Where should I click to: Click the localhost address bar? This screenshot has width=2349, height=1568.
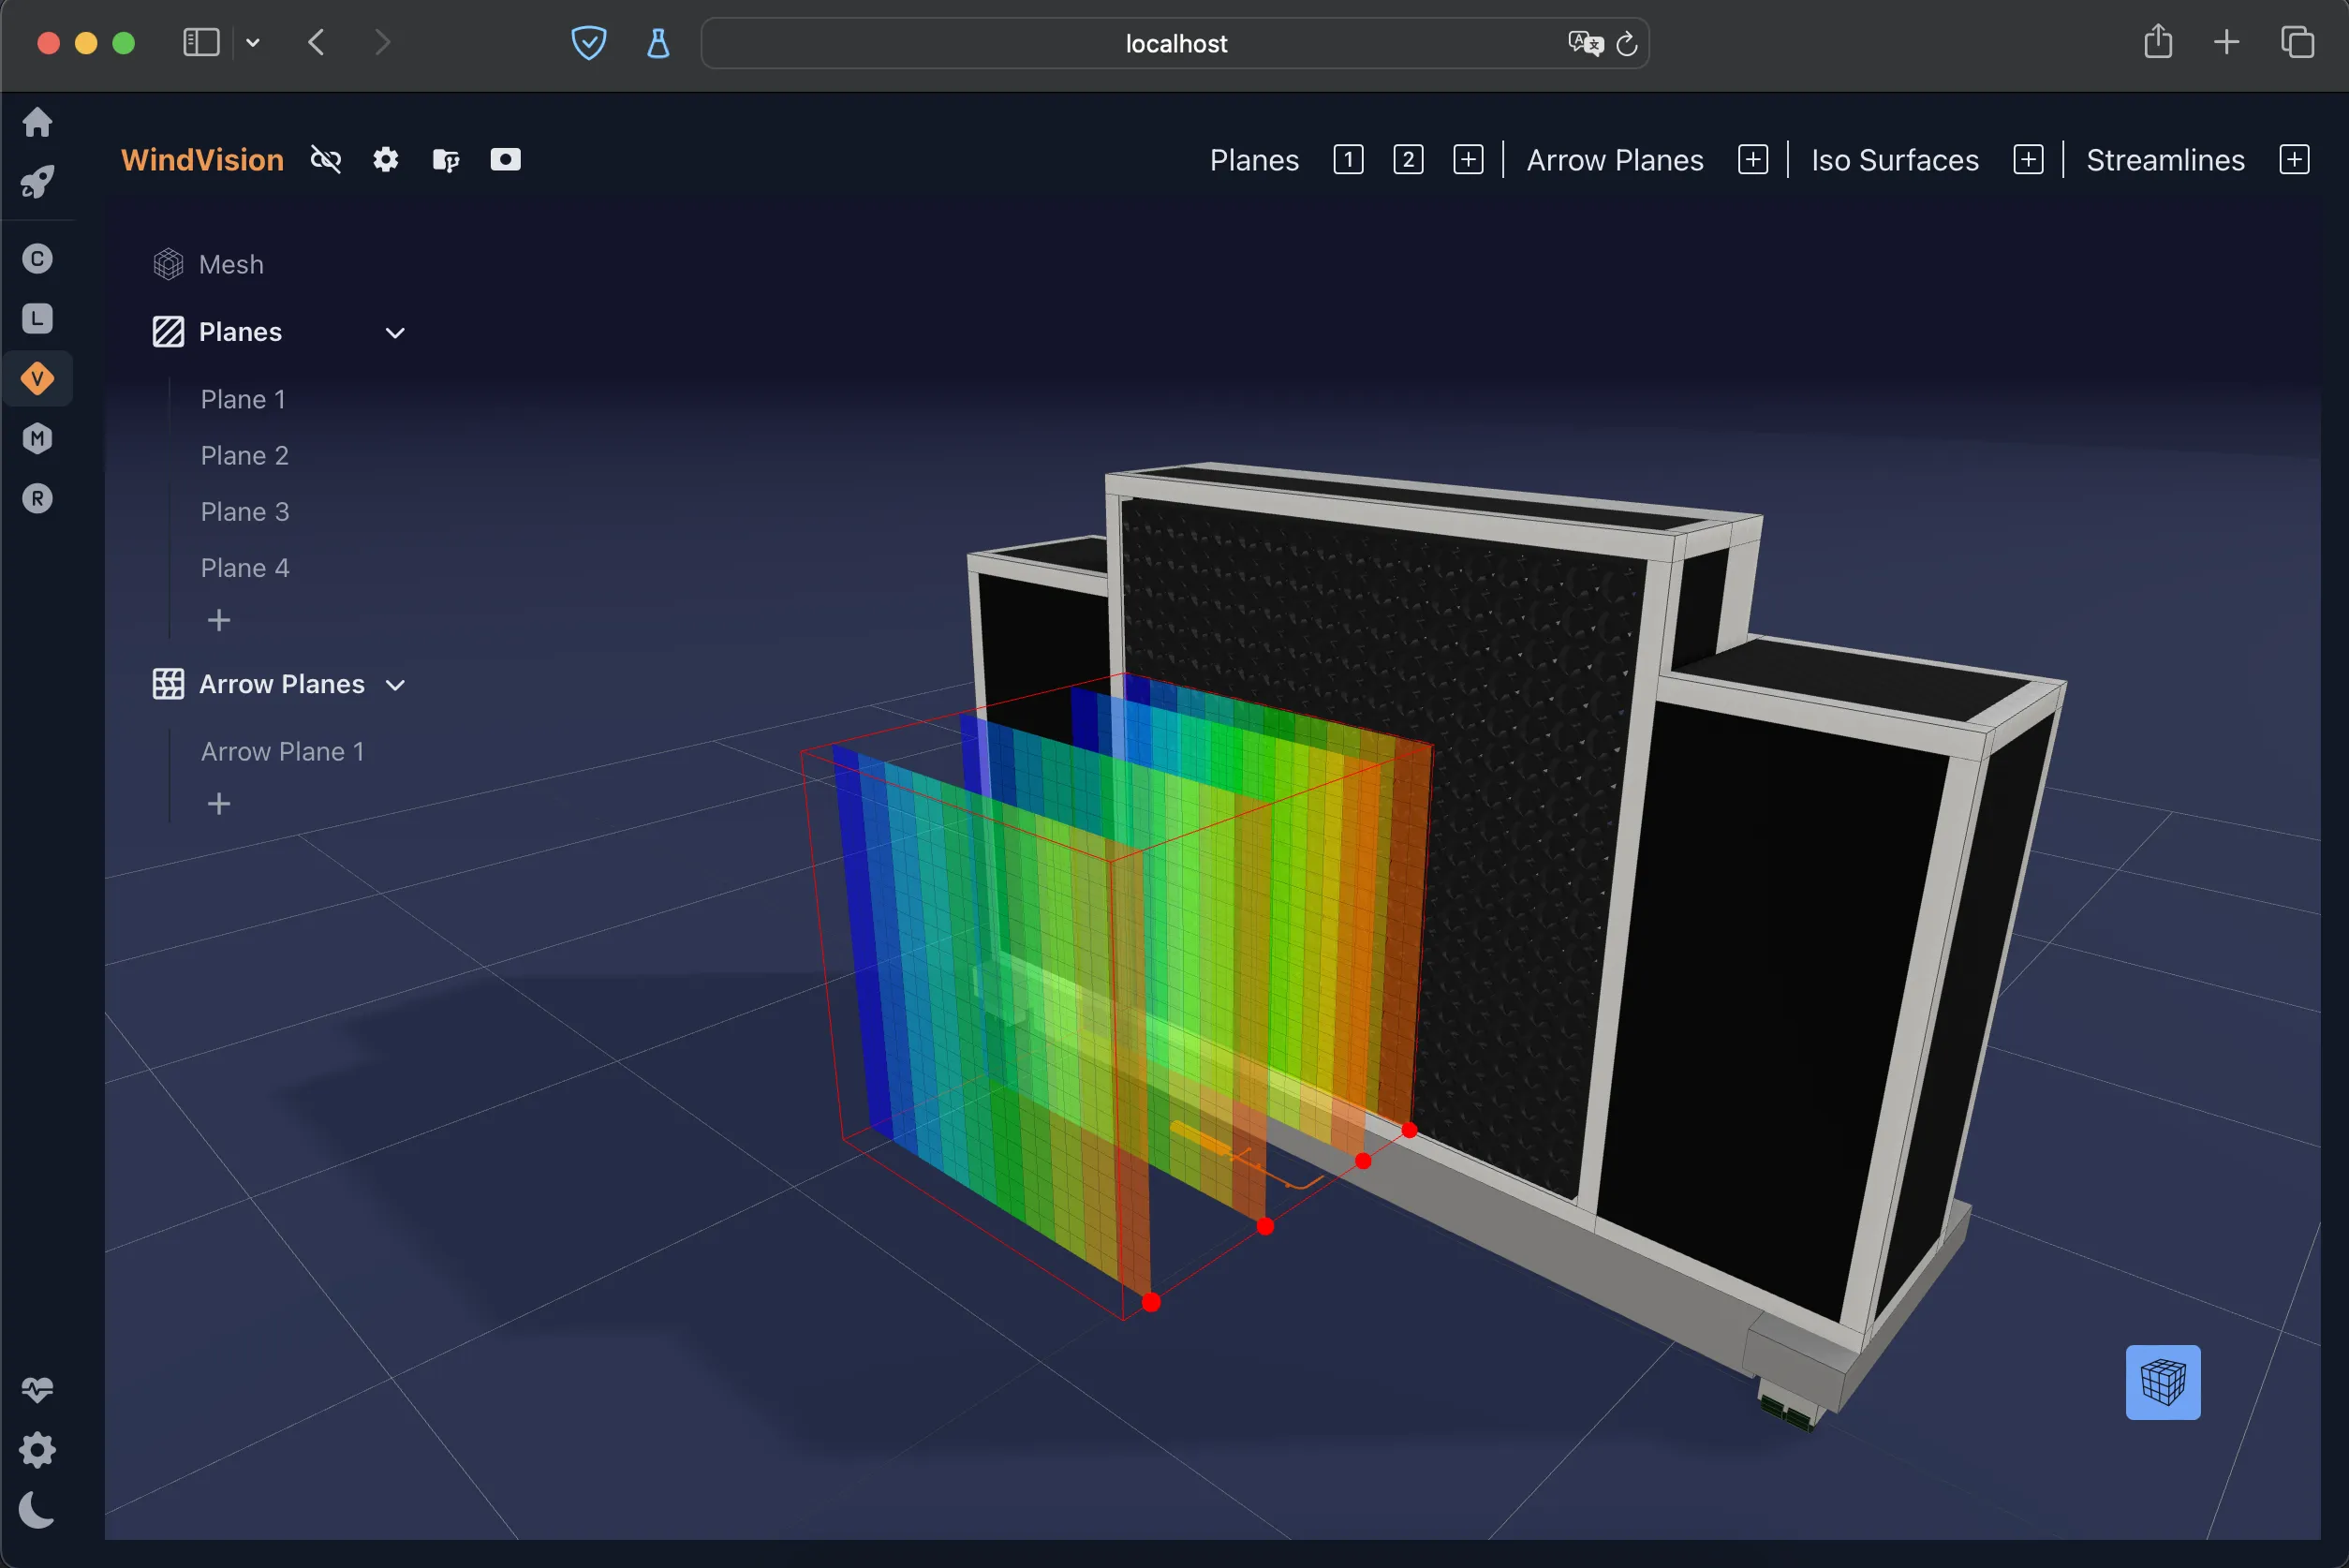point(1175,44)
